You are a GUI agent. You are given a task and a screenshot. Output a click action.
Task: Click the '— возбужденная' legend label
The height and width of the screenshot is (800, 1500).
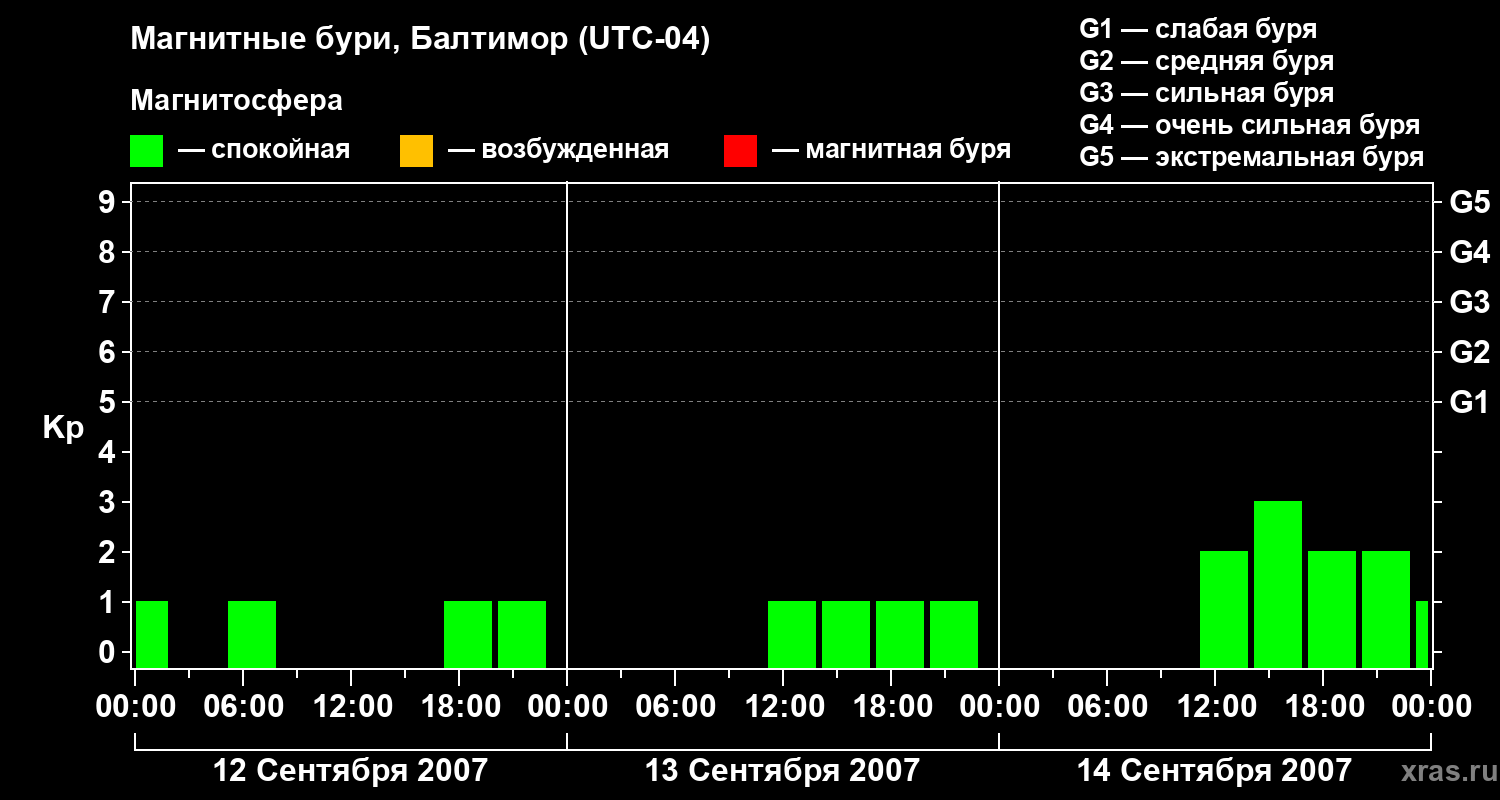tap(558, 150)
